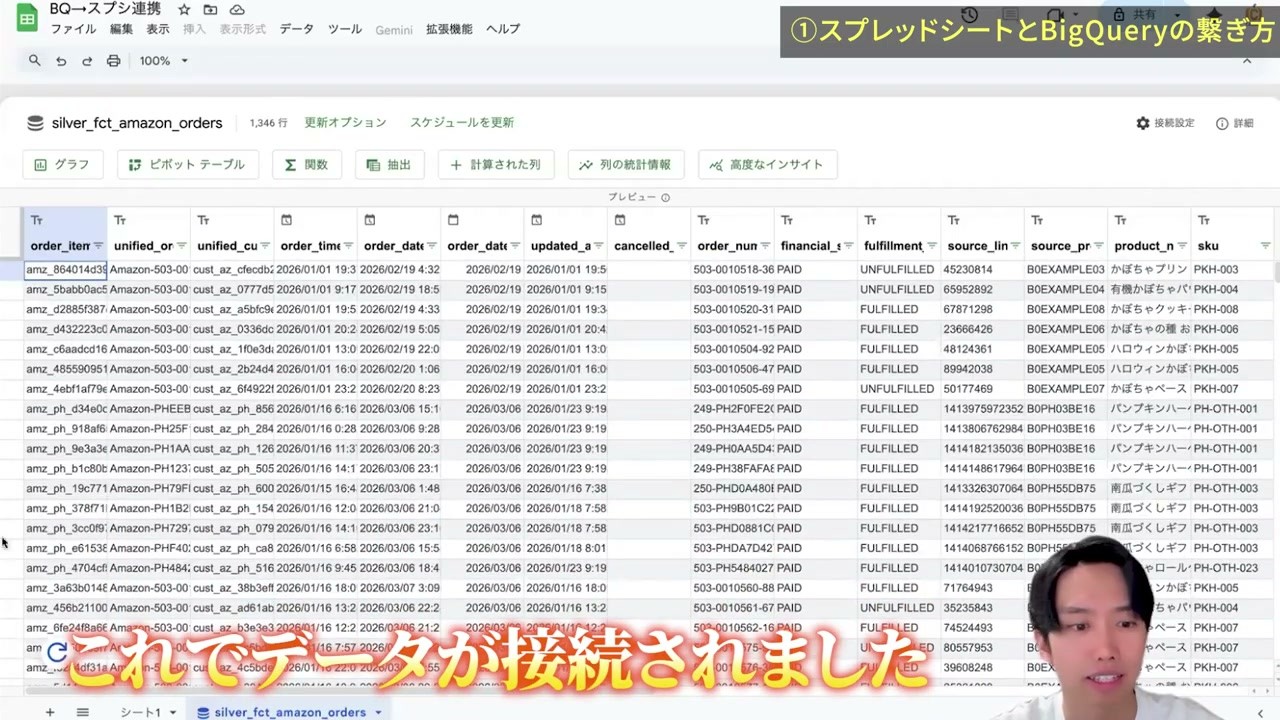Switch to silver_fct_amazon_orders sheet tab

click(290, 712)
